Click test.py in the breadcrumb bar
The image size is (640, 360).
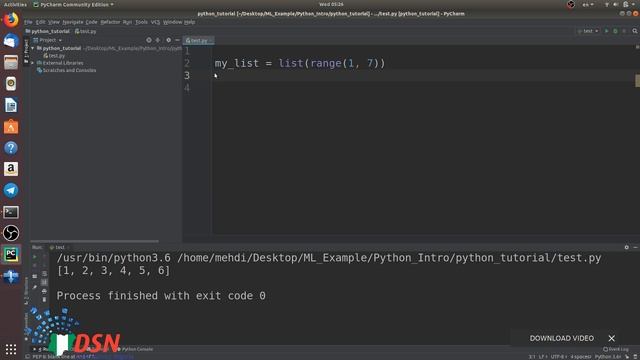86,31
